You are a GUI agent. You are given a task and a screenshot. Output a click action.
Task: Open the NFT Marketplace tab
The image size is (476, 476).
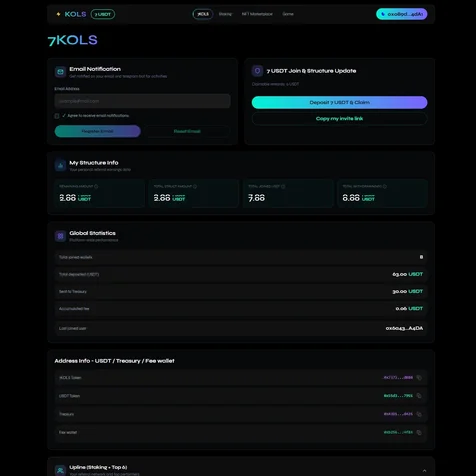tap(257, 14)
